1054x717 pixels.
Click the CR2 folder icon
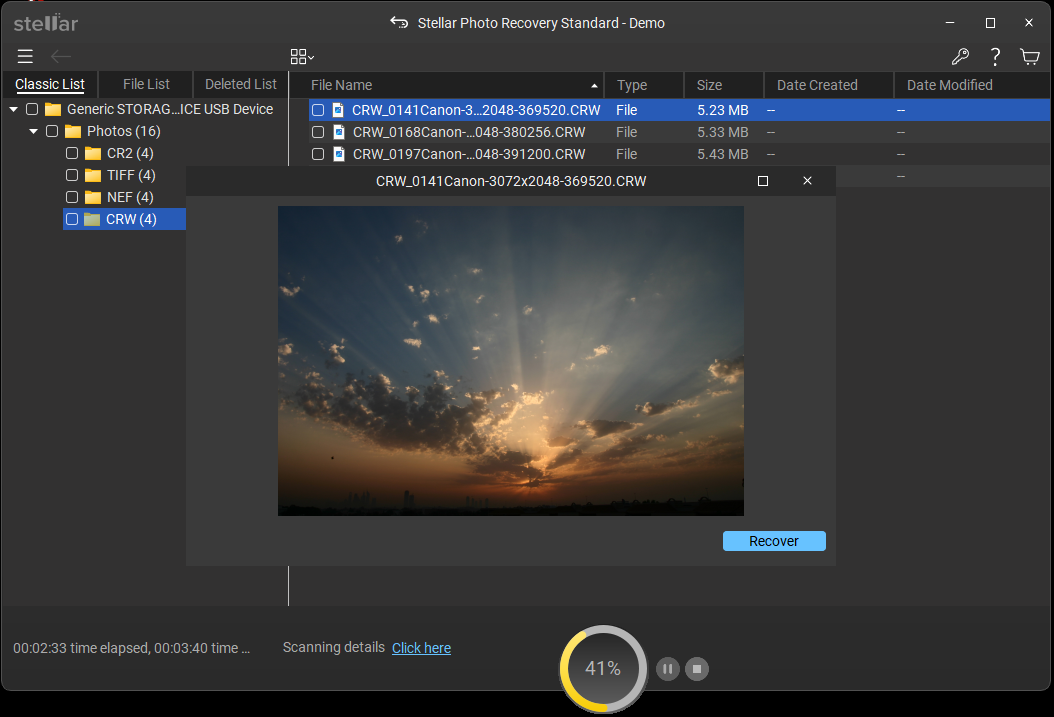tap(93, 154)
